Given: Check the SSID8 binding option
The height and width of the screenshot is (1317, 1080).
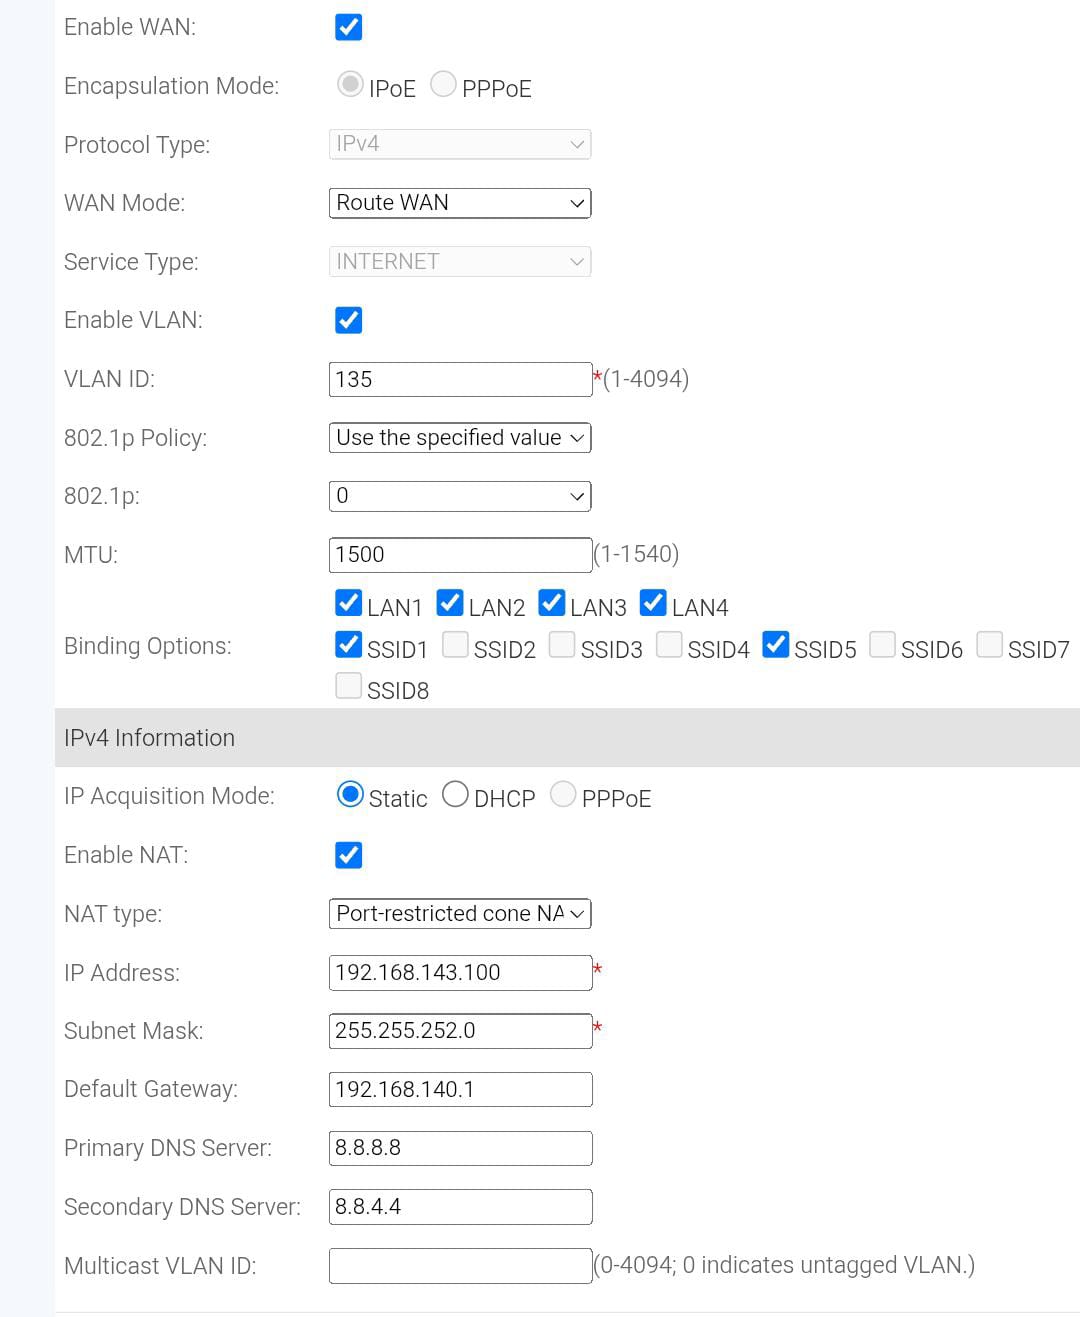Looking at the screenshot, I should (x=348, y=685).
